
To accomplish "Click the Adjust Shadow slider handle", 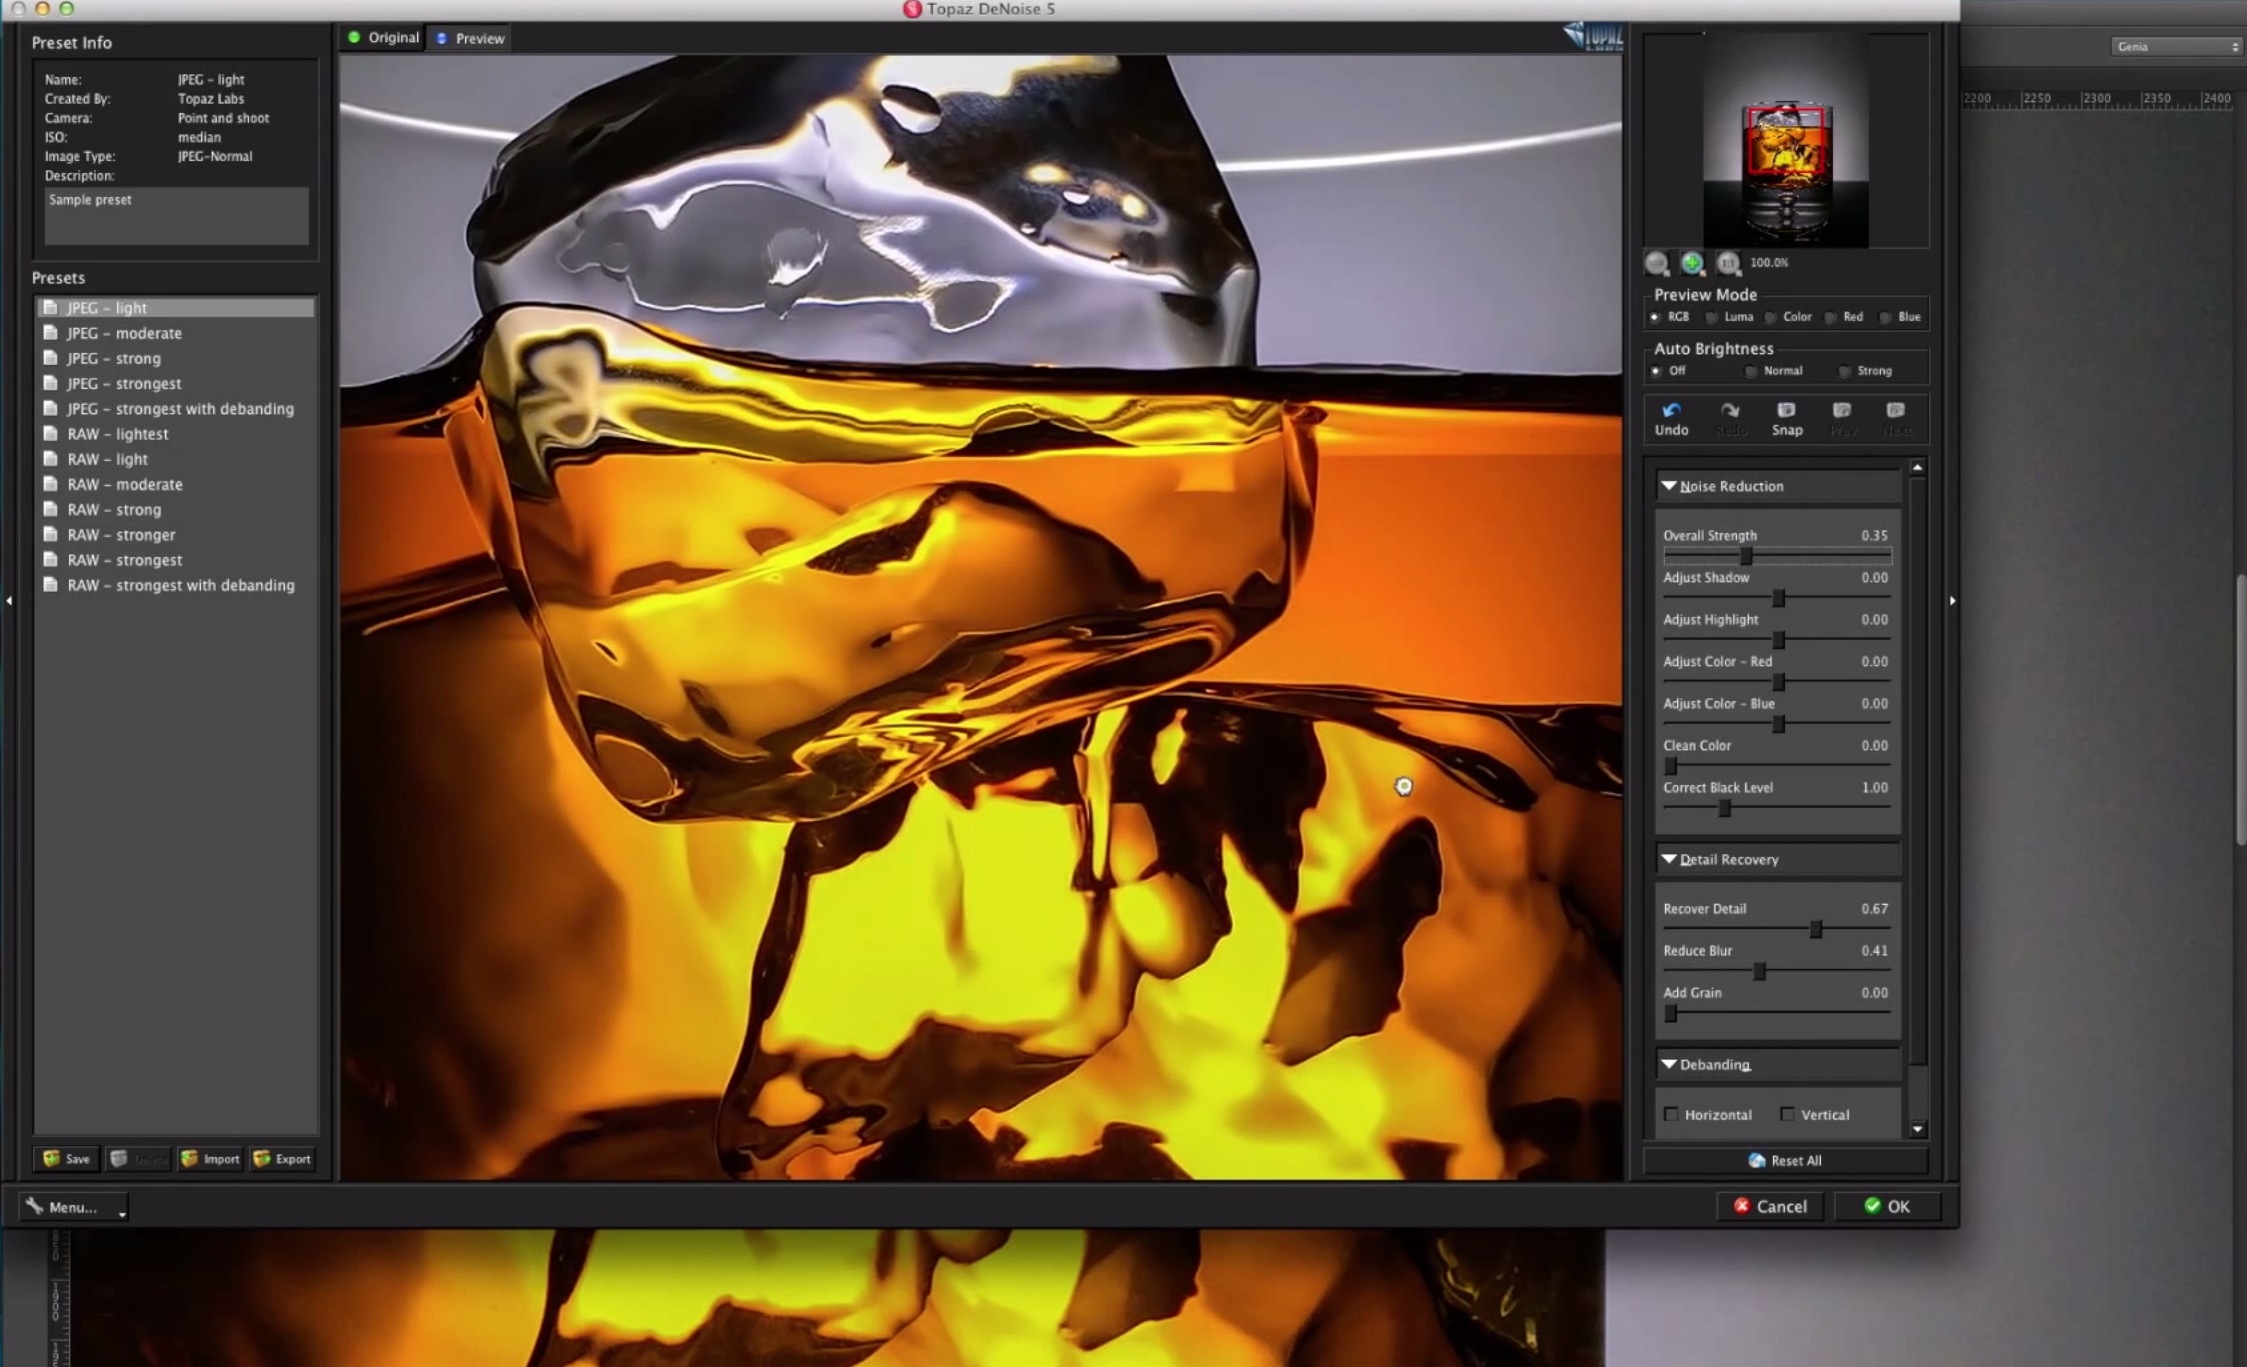I will point(1778,598).
